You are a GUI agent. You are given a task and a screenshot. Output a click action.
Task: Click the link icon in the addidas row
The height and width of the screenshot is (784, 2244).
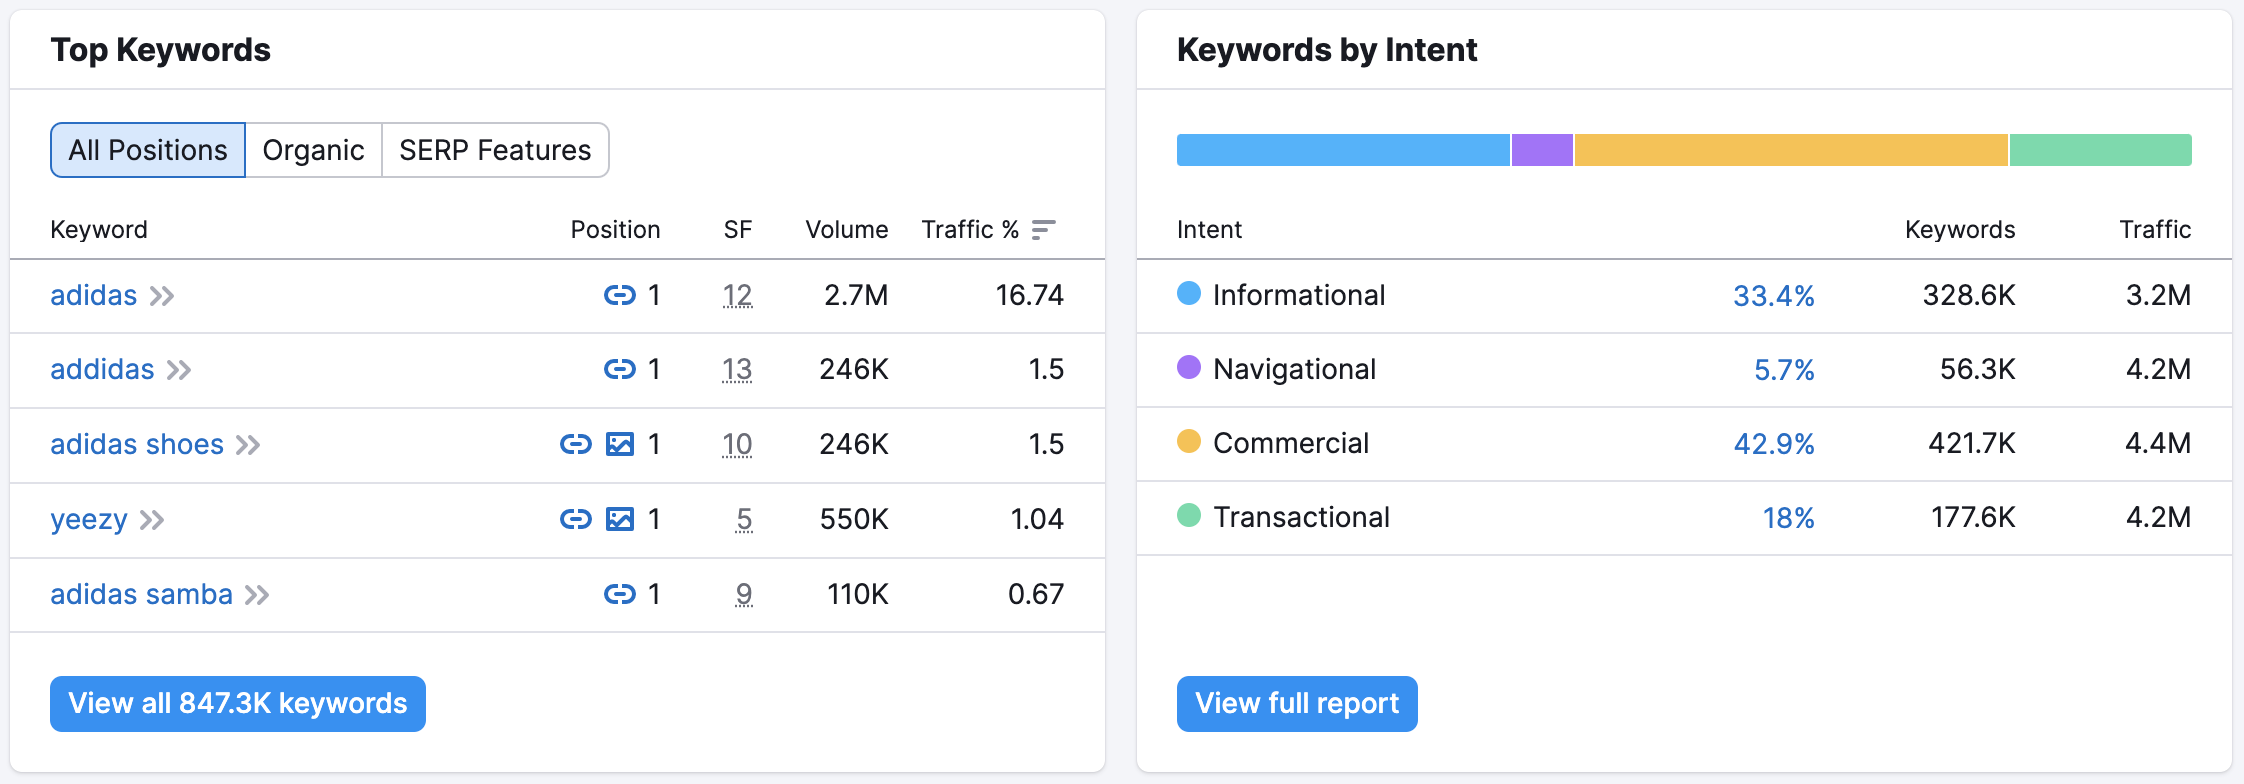pos(619,369)
